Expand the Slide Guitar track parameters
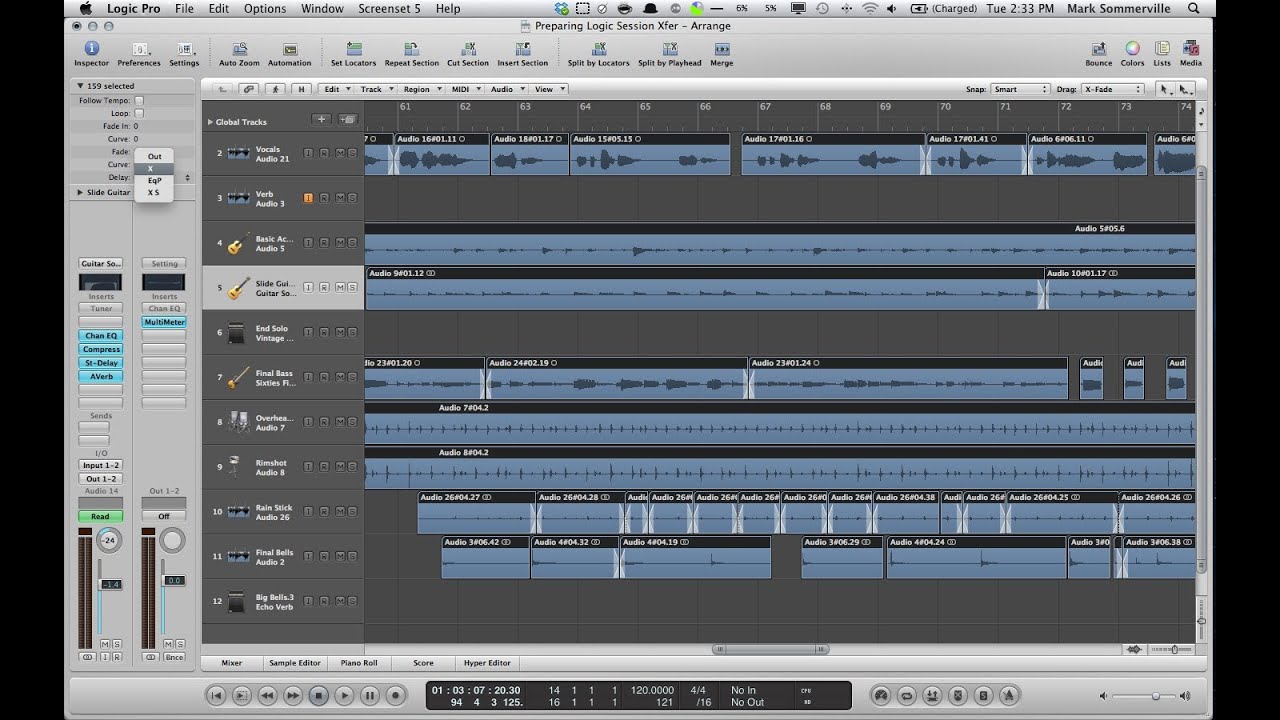Viewport: 1280px width, 720px height. coord(80,192)
